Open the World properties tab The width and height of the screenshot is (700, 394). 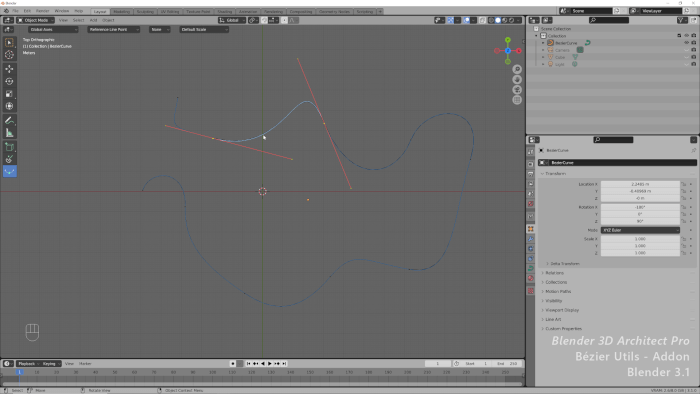point(530,204)
